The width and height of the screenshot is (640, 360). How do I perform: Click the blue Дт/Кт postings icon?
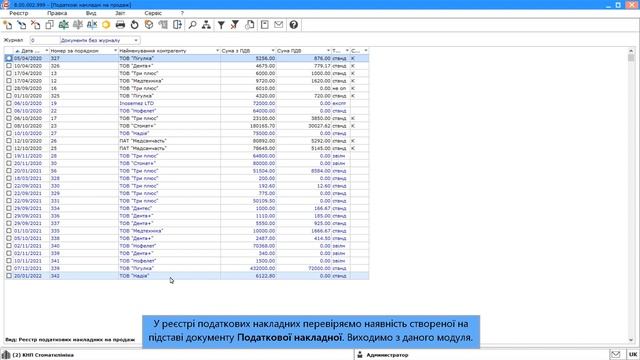(92, 25)
